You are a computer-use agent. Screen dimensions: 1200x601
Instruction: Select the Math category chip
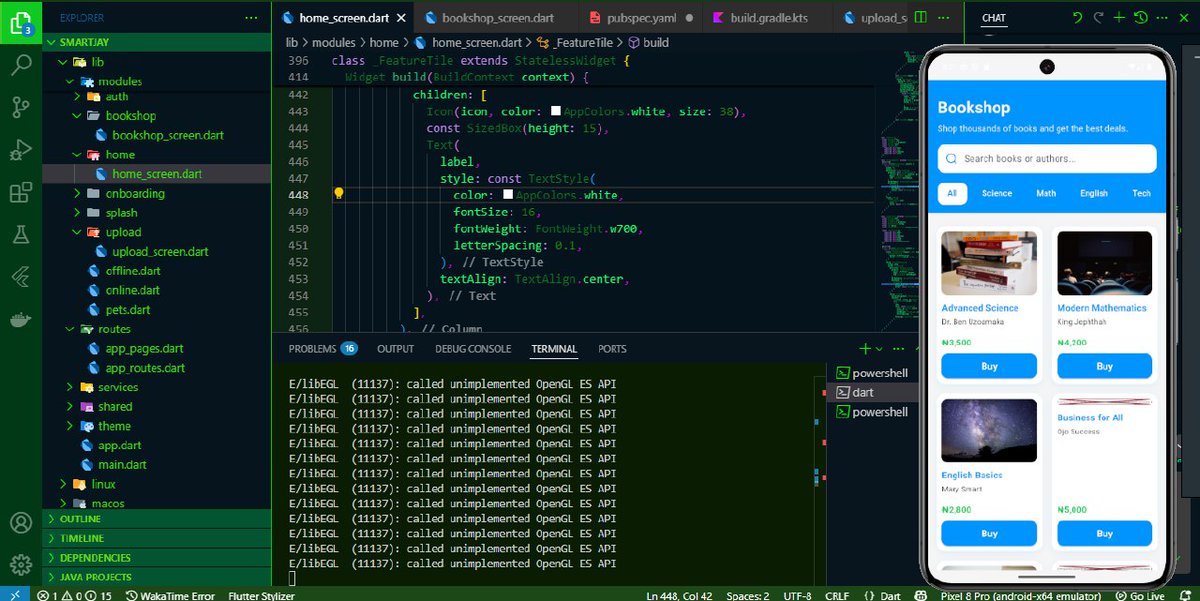[x=1046, y=193]
